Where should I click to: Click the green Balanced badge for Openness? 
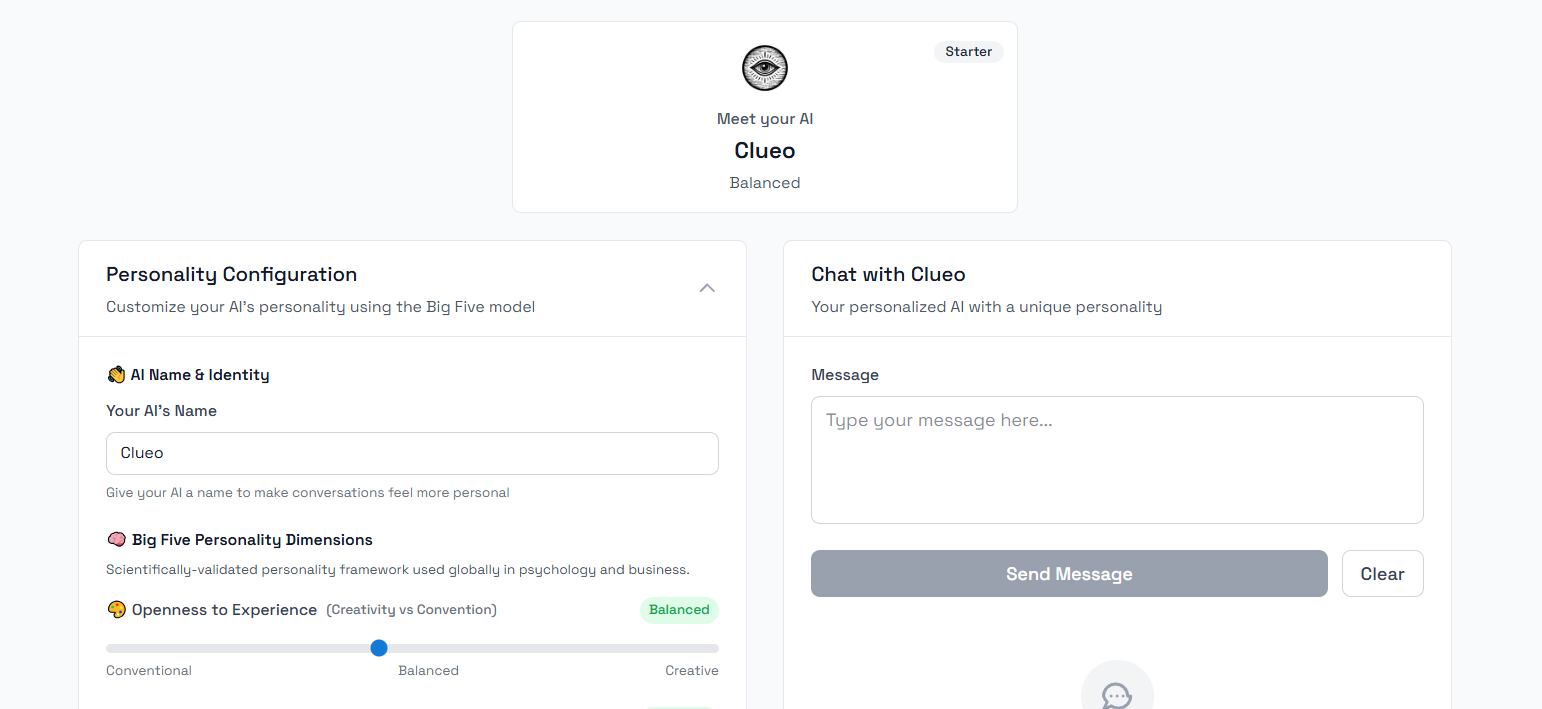pos(679,610)
